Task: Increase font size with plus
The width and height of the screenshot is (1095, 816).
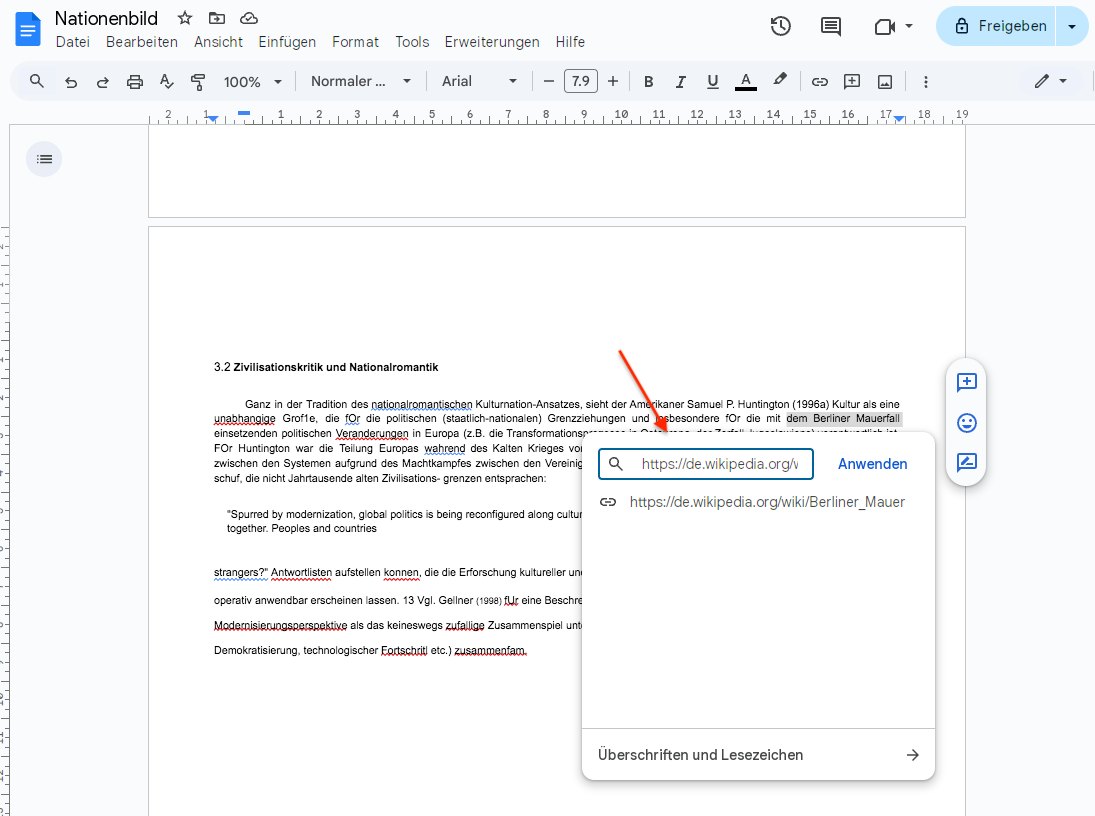Action: [x=613, y=82]
